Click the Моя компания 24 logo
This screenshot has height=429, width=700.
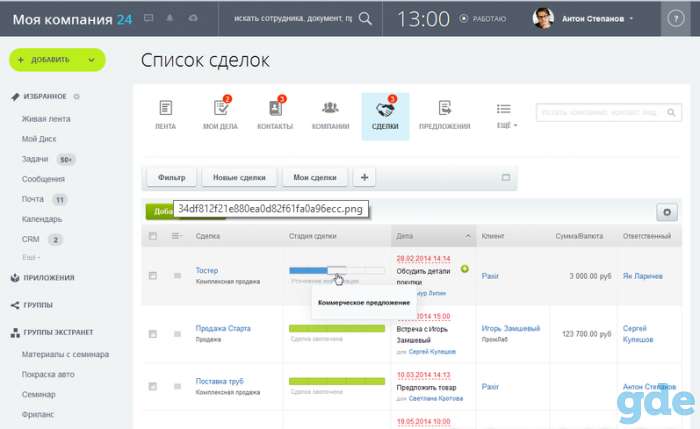point(72,19)
